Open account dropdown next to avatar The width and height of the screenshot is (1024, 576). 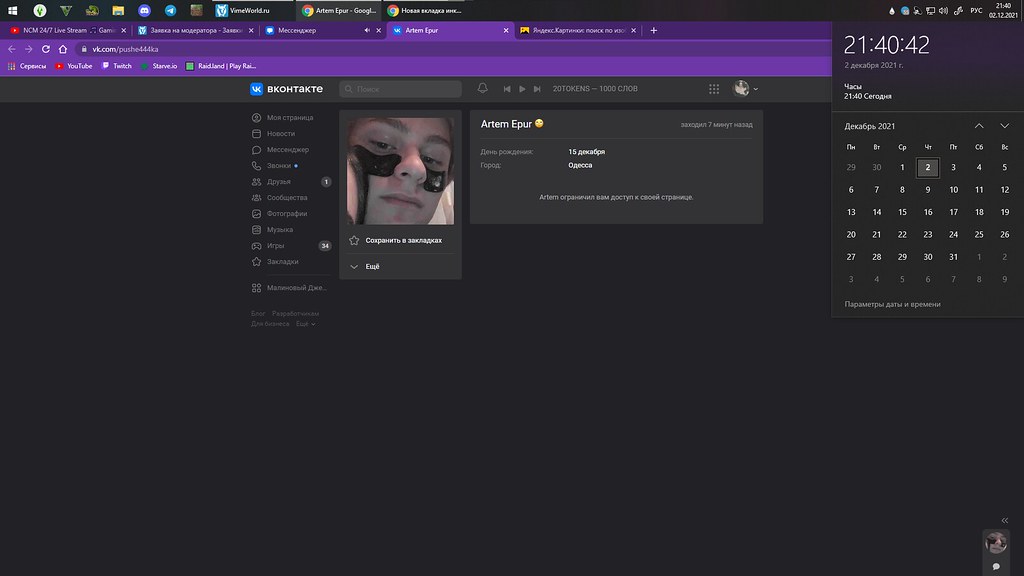click(755, 89)
